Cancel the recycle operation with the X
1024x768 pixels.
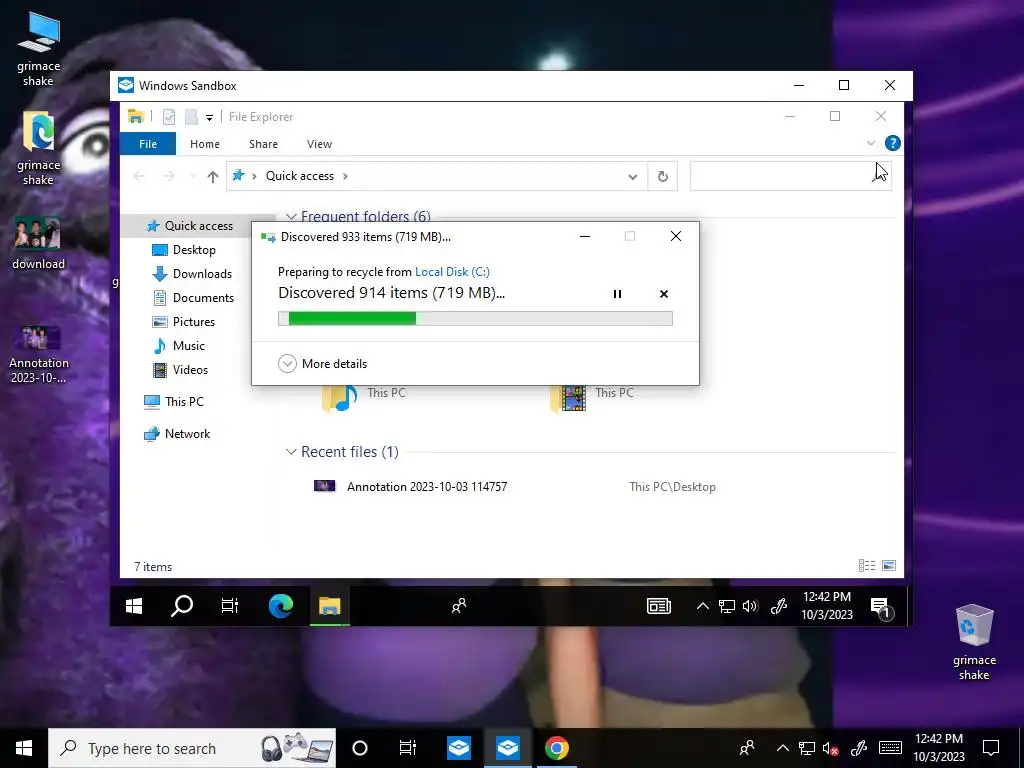(664, 294)
